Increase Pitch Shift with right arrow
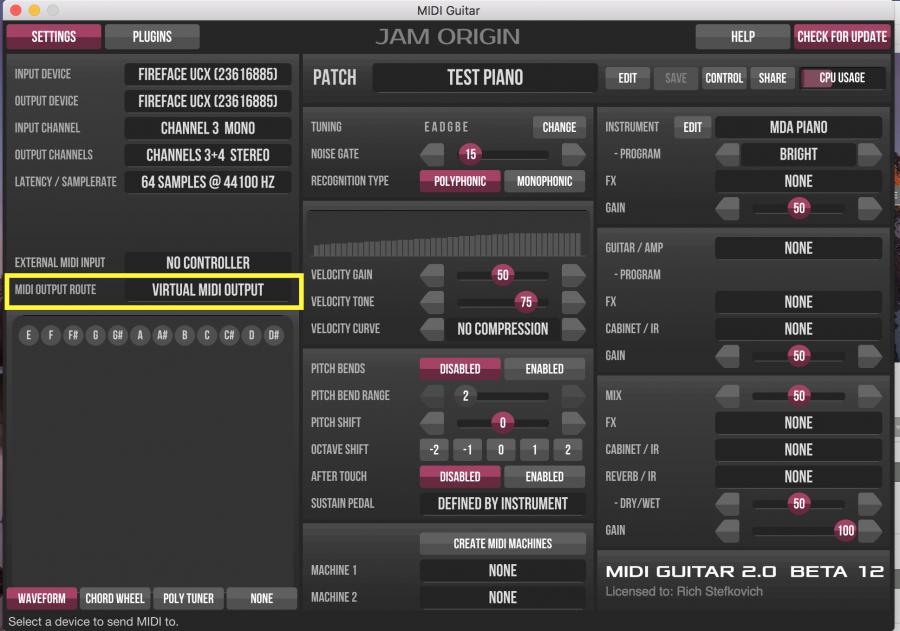Image resolution: width=900 pixels, height=631 pixels. pyautogui.click(x=573, y=423)
